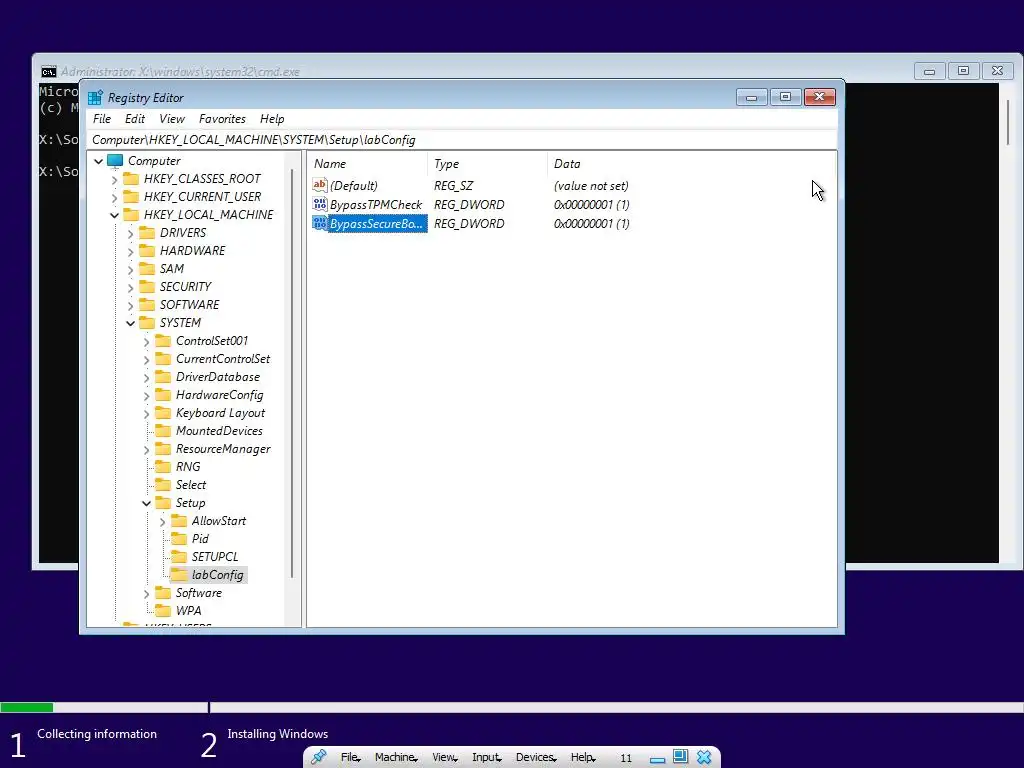Select the Pid key
The width and height of the screenshot is (1024, 768).
(x=200, y=539)
